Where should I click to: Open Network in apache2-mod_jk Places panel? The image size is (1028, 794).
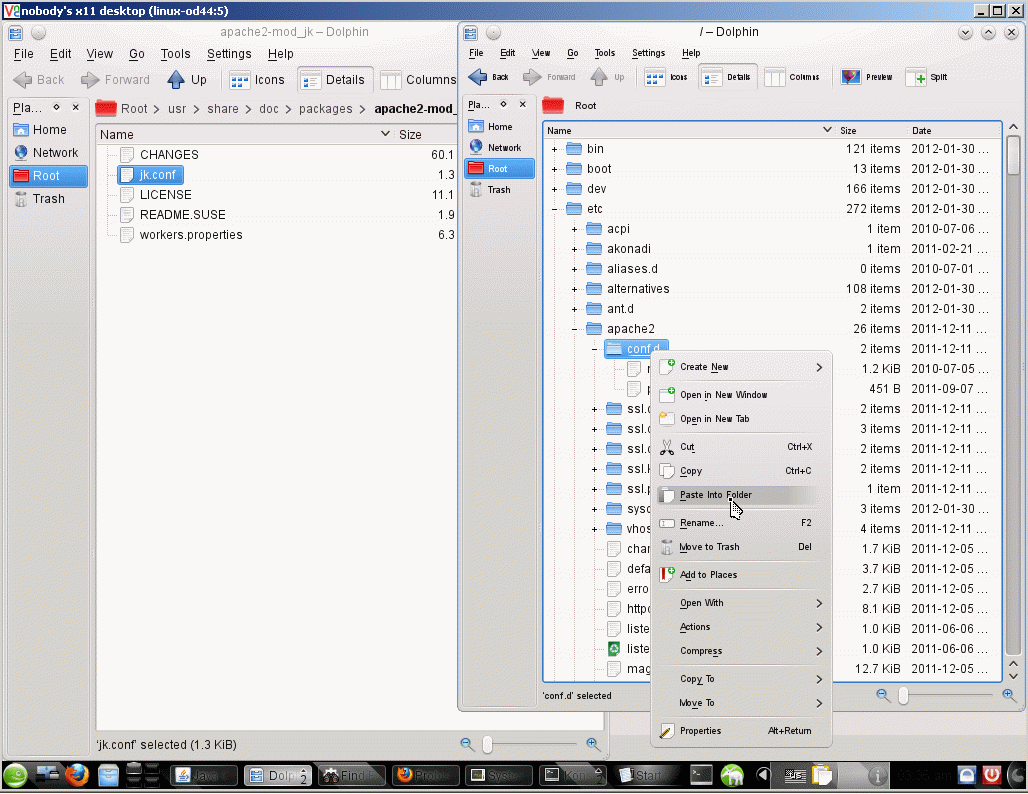pos(48,153)
